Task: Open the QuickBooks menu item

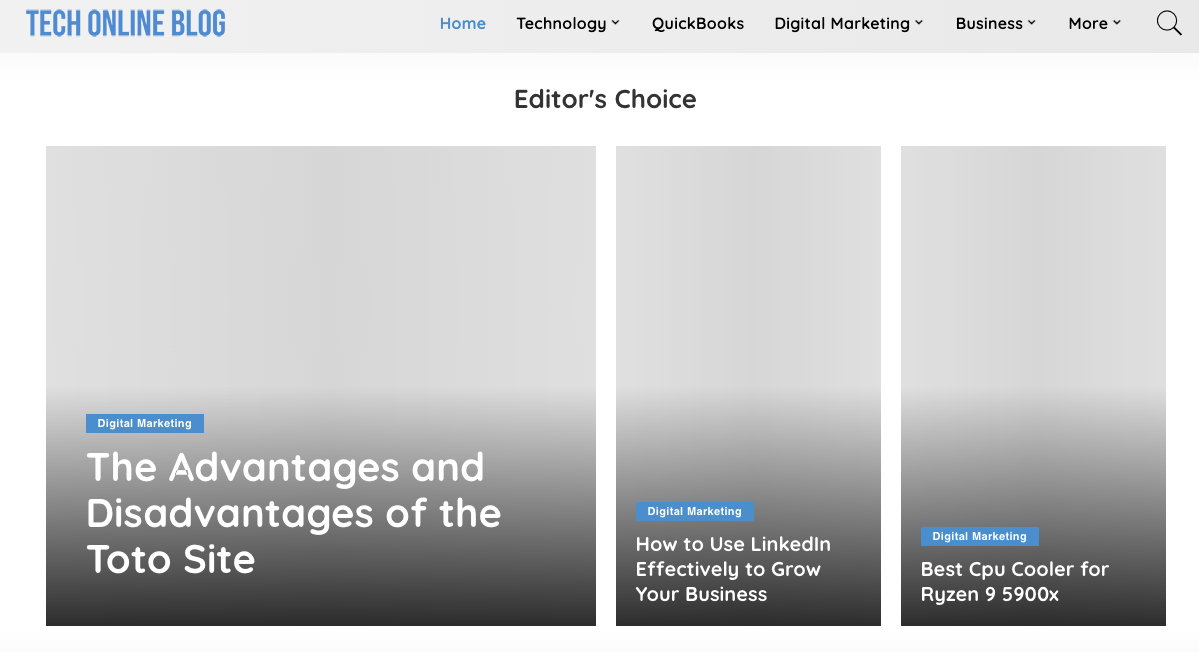Action: (697, 24)
